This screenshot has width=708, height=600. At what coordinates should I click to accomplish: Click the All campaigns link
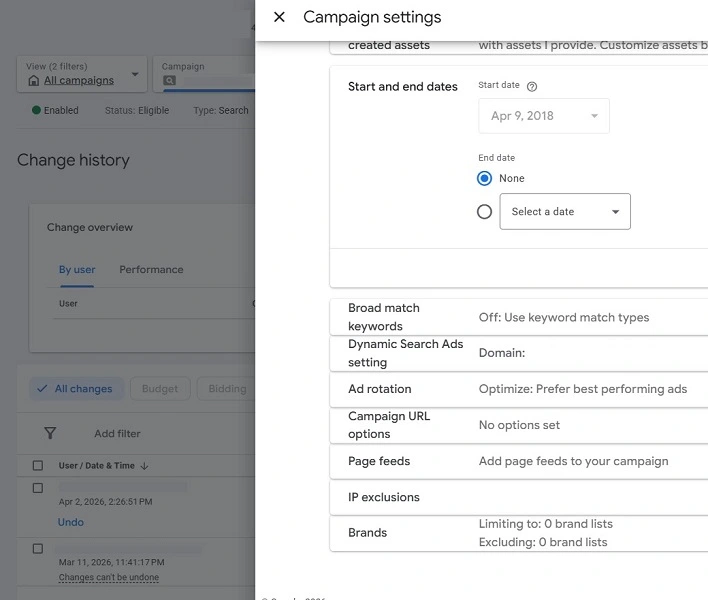(79, 80)
